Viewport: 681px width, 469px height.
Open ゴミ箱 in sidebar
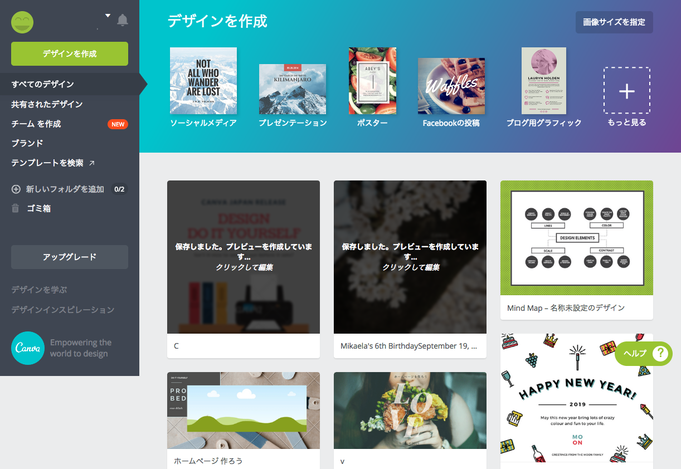tap(39, 208)
